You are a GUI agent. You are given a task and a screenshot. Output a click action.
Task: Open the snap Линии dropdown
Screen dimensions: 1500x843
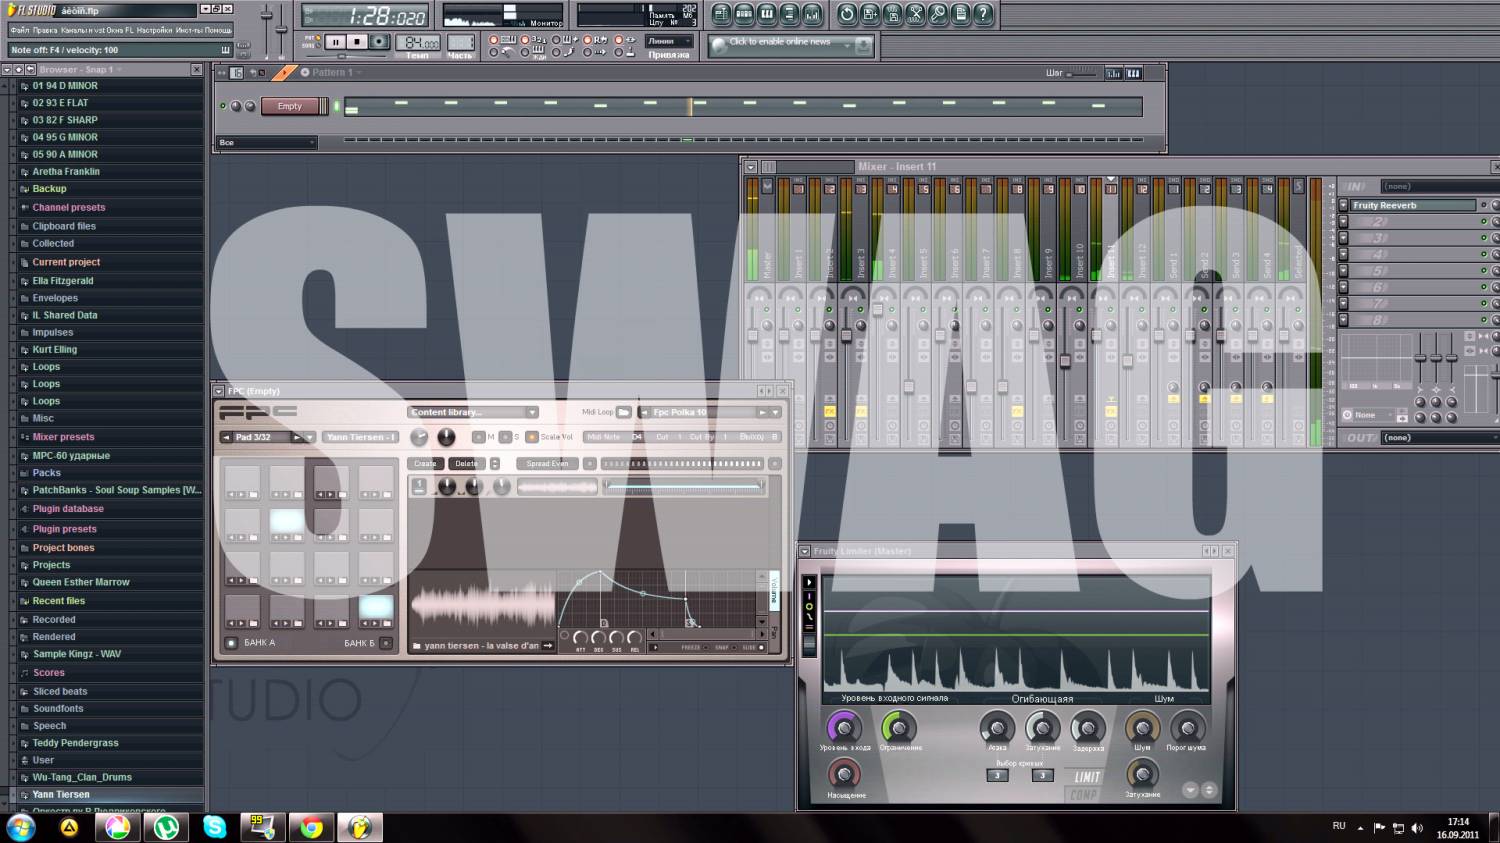tap(669, 42)
